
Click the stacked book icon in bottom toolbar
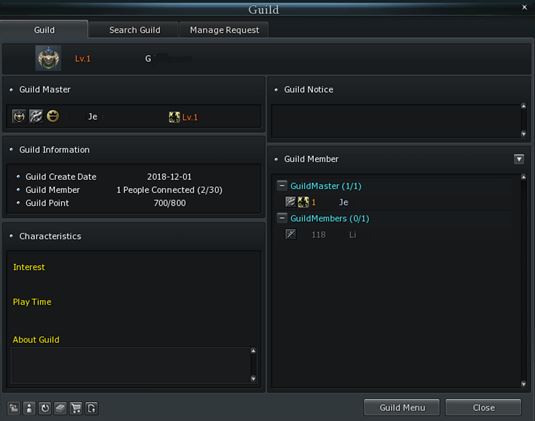coord(60,408)
